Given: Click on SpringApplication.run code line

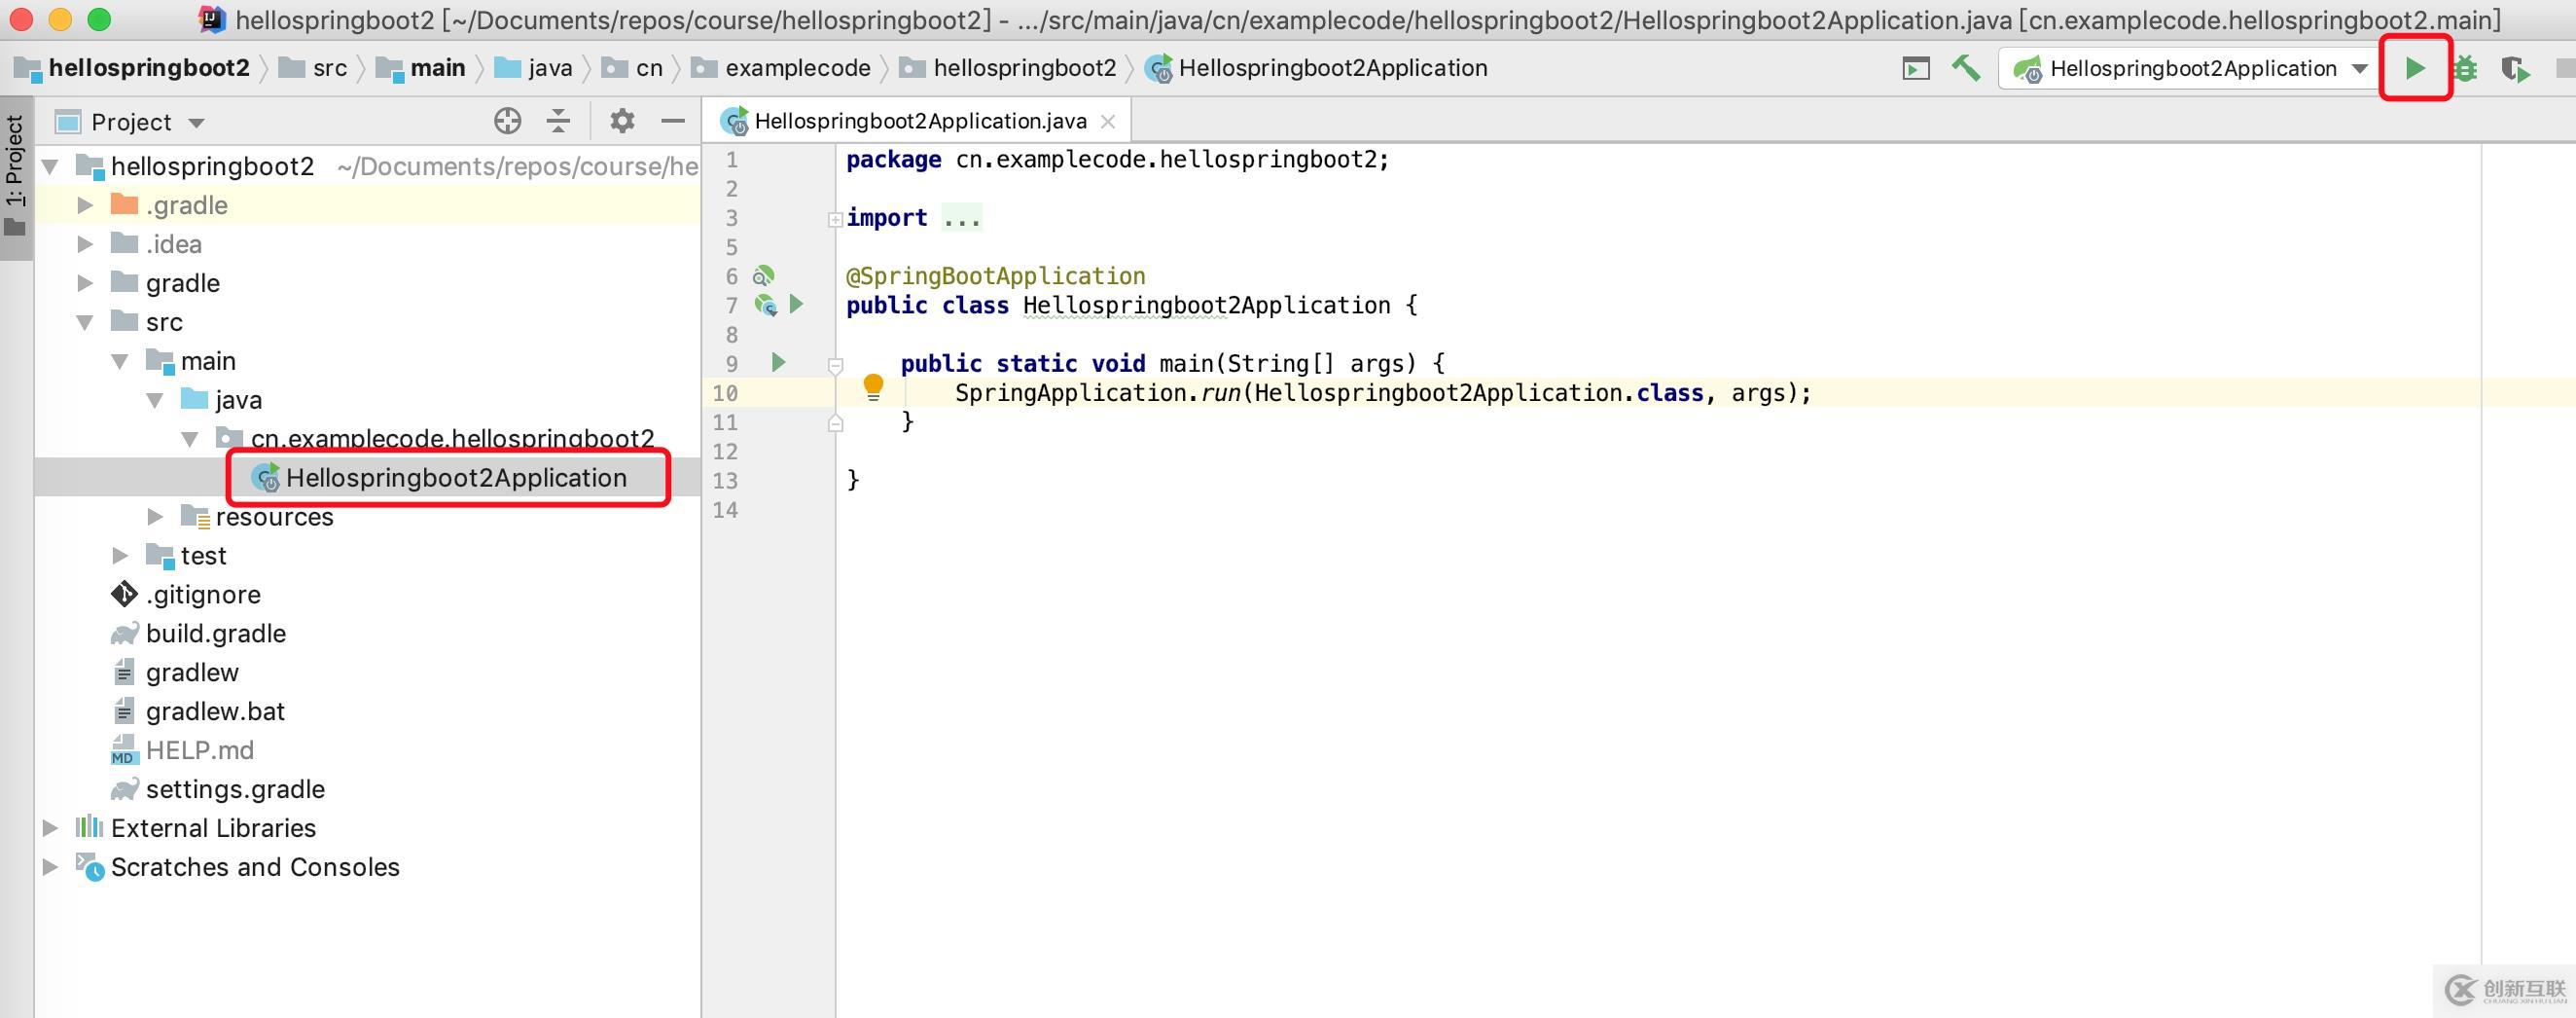Looking at the screenshot, I should [1382, 393].
